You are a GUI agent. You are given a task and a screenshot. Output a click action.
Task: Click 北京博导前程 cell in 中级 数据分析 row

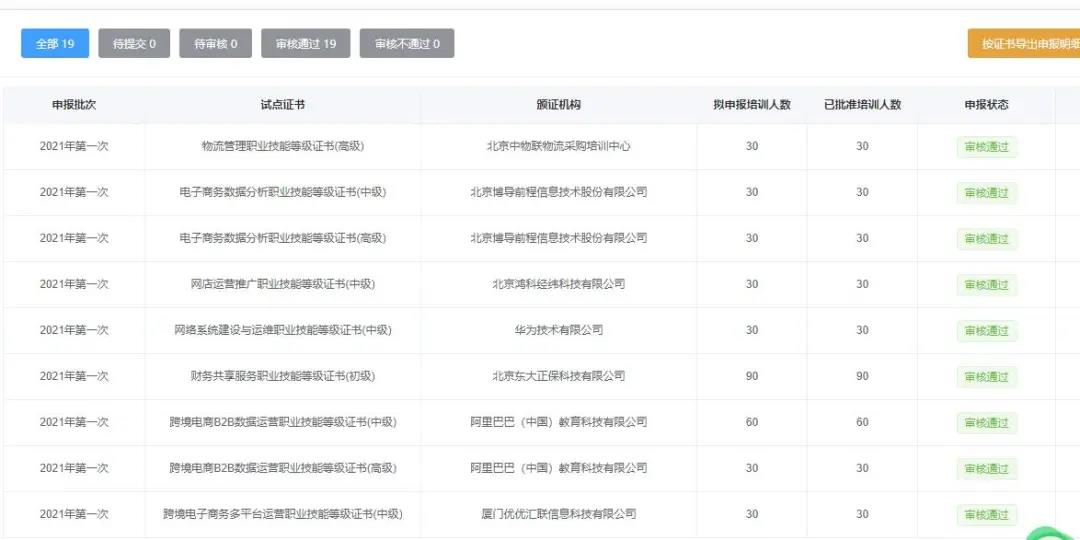559,192
